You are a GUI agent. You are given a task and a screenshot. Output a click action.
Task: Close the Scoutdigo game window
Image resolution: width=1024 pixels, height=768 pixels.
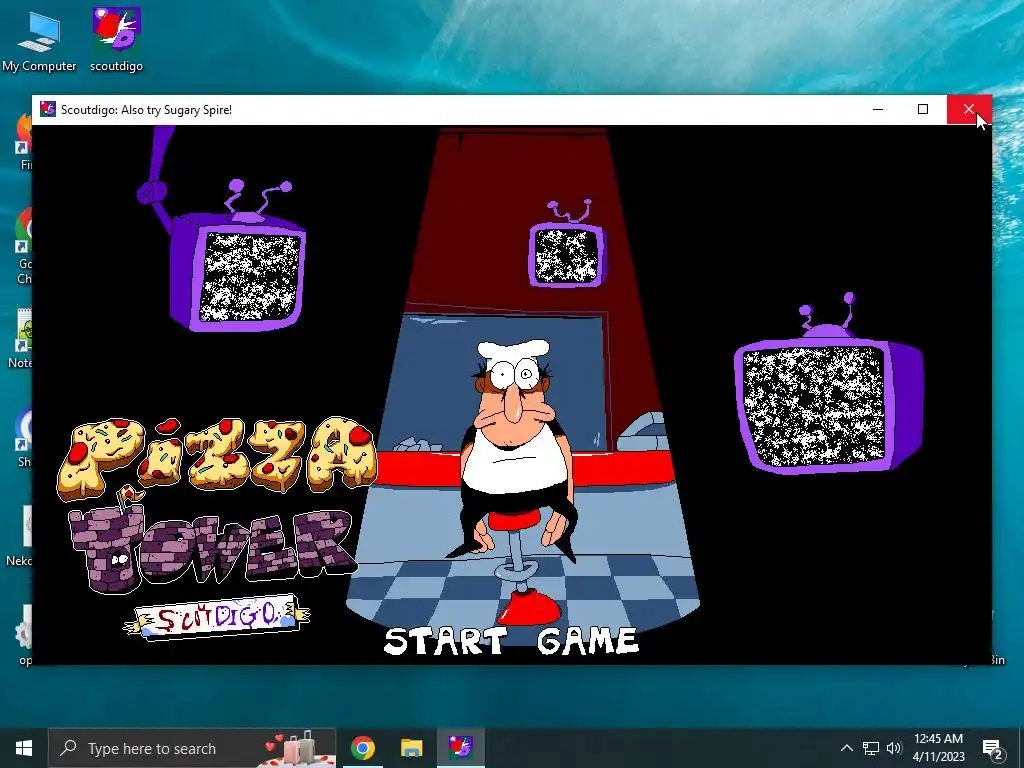point(968,109)
